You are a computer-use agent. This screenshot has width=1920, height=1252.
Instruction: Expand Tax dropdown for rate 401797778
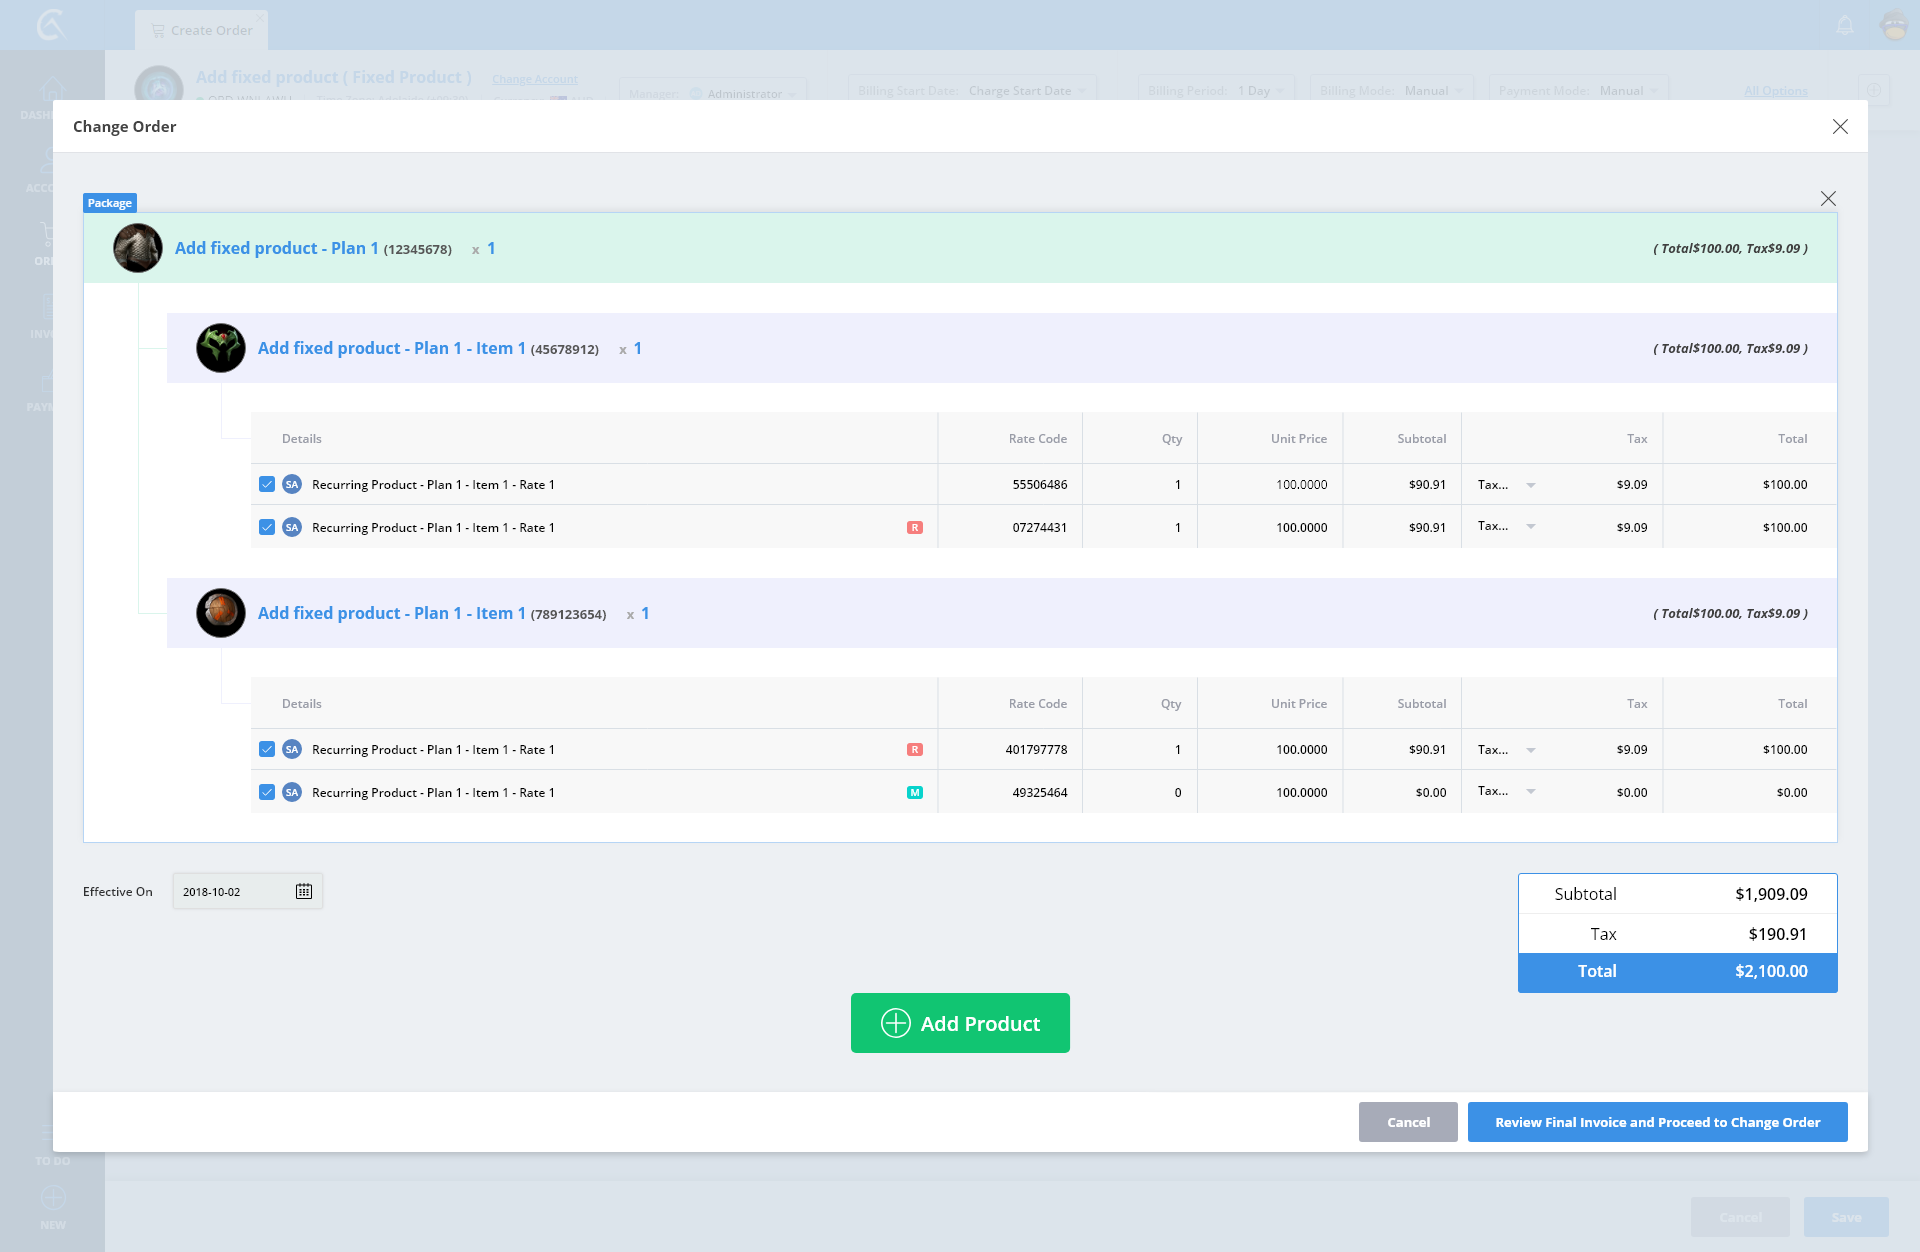pos(1531,750)
